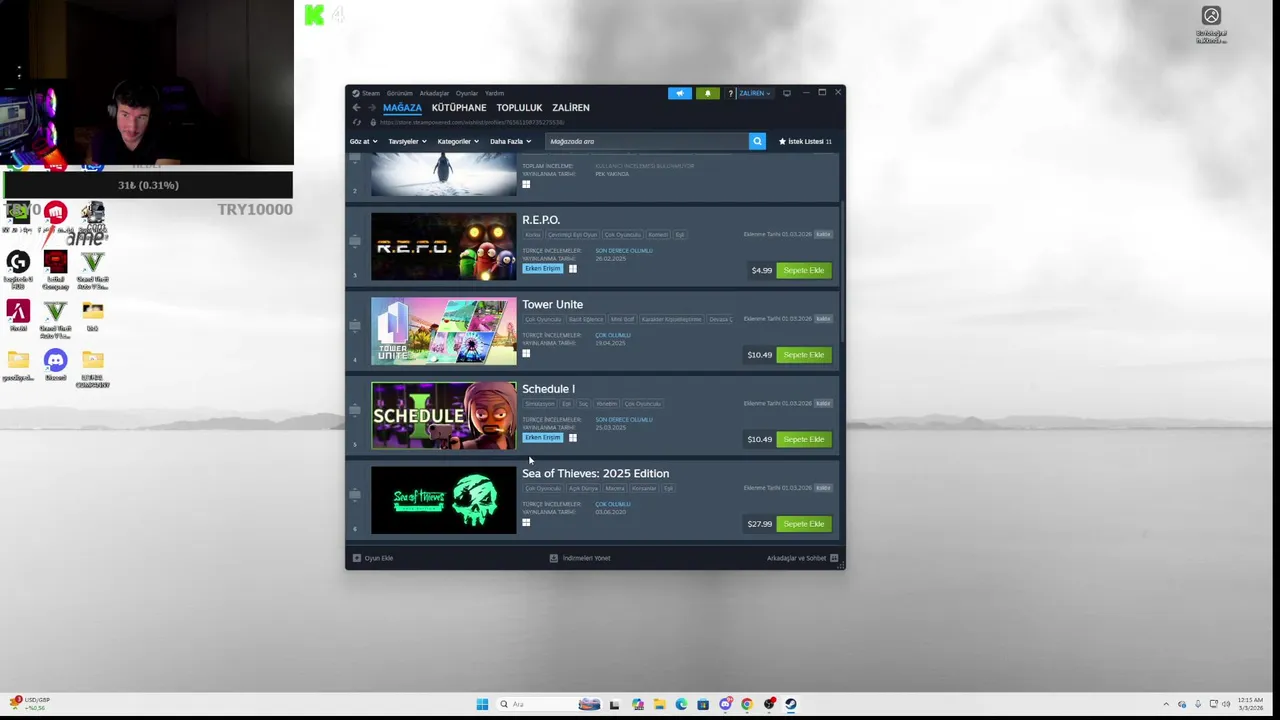Remove R.E.P.O. from wishlist via Kaldır
Screen dimensions: 1280x720
(x=823, y=235)
